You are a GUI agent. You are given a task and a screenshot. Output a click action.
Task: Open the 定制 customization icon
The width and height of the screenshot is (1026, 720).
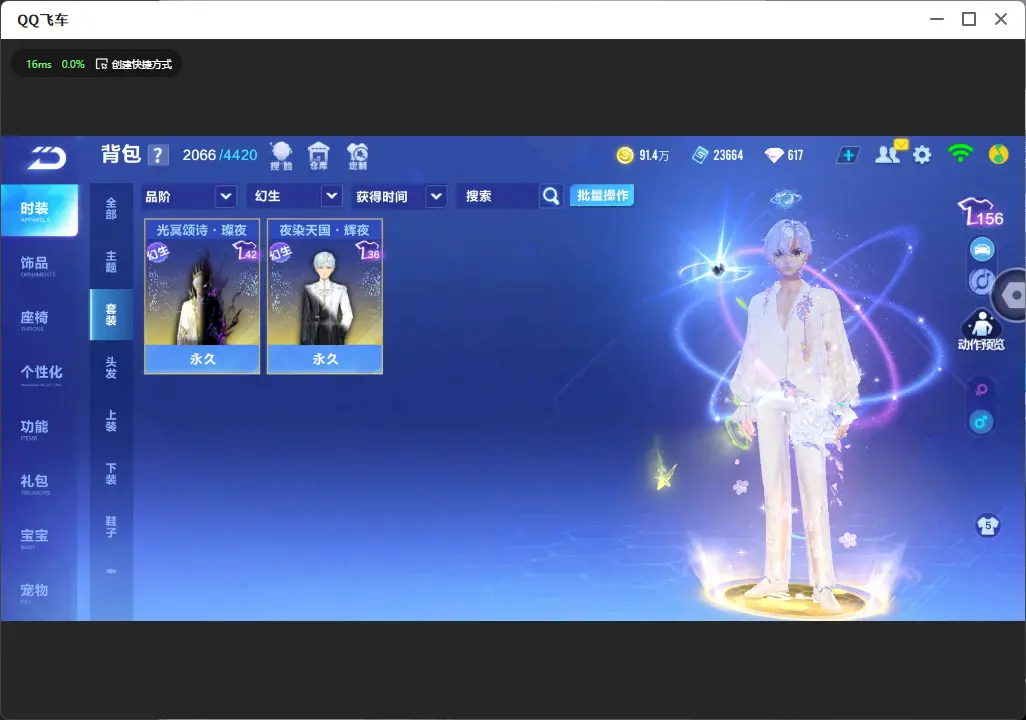(357, 156)
